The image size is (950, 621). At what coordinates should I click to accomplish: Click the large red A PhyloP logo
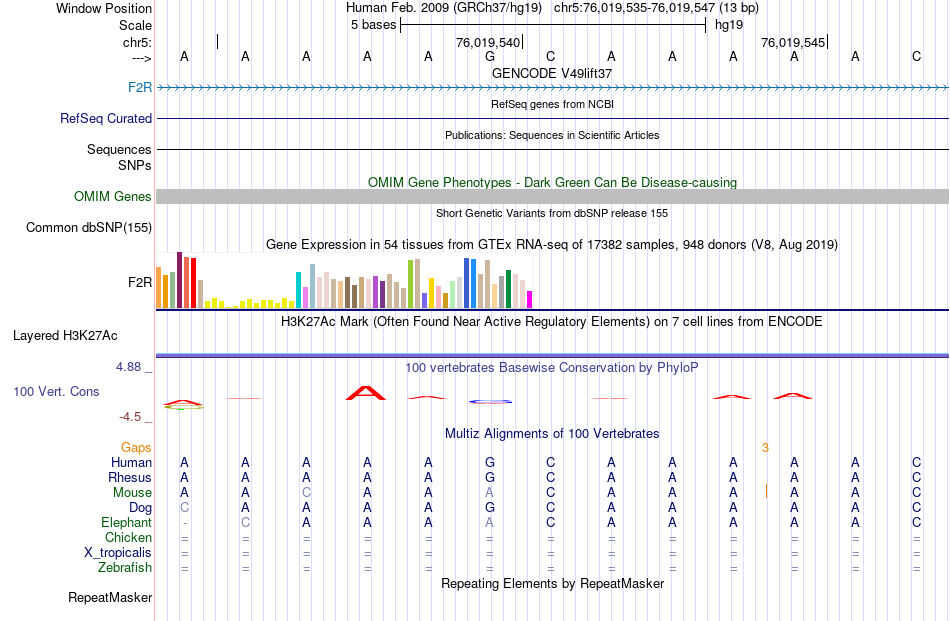[366, 393]
